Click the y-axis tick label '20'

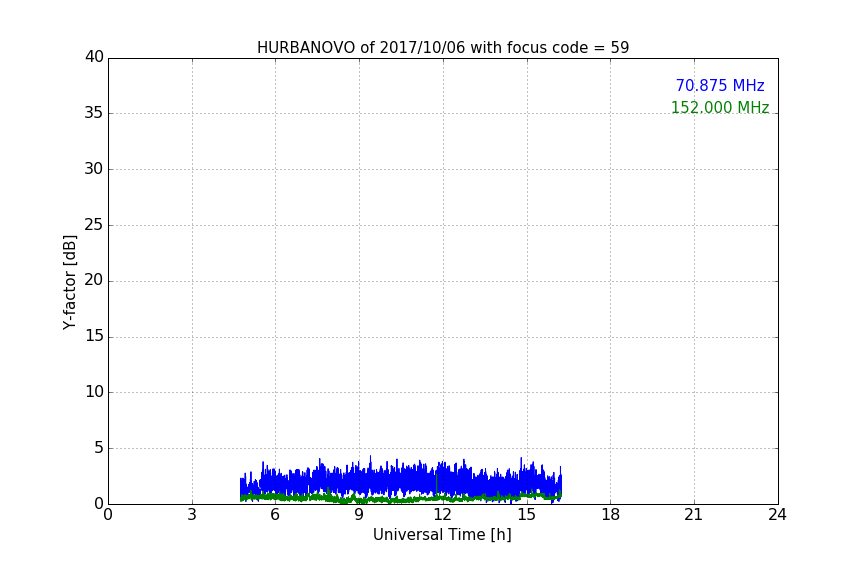(94, 280)
